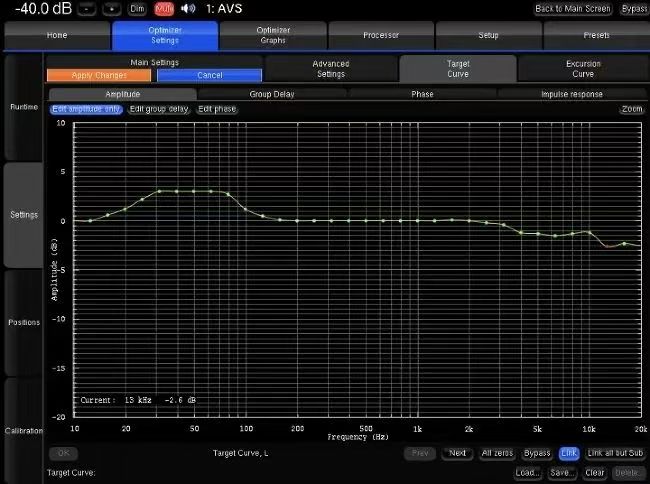Switch to the Impulse response graph tab
This screenshot has width=650, height=484.
pos(571,94)
